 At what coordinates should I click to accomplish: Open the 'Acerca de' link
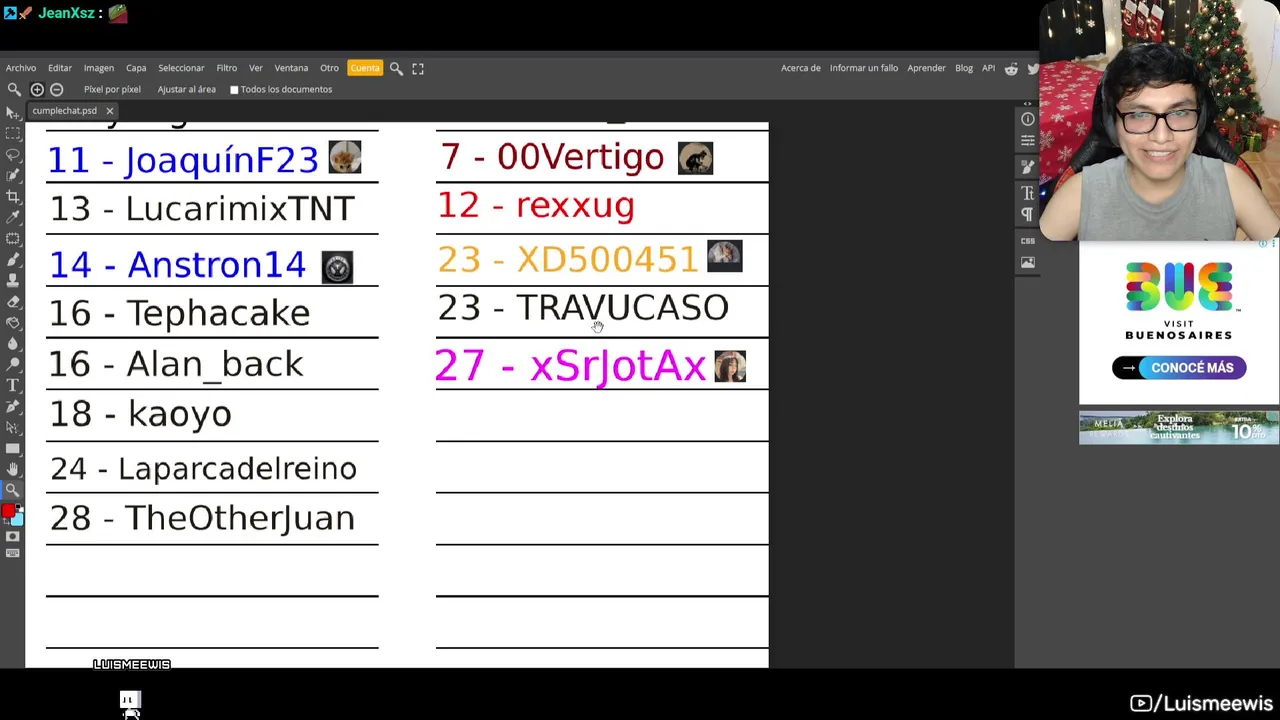801,68
